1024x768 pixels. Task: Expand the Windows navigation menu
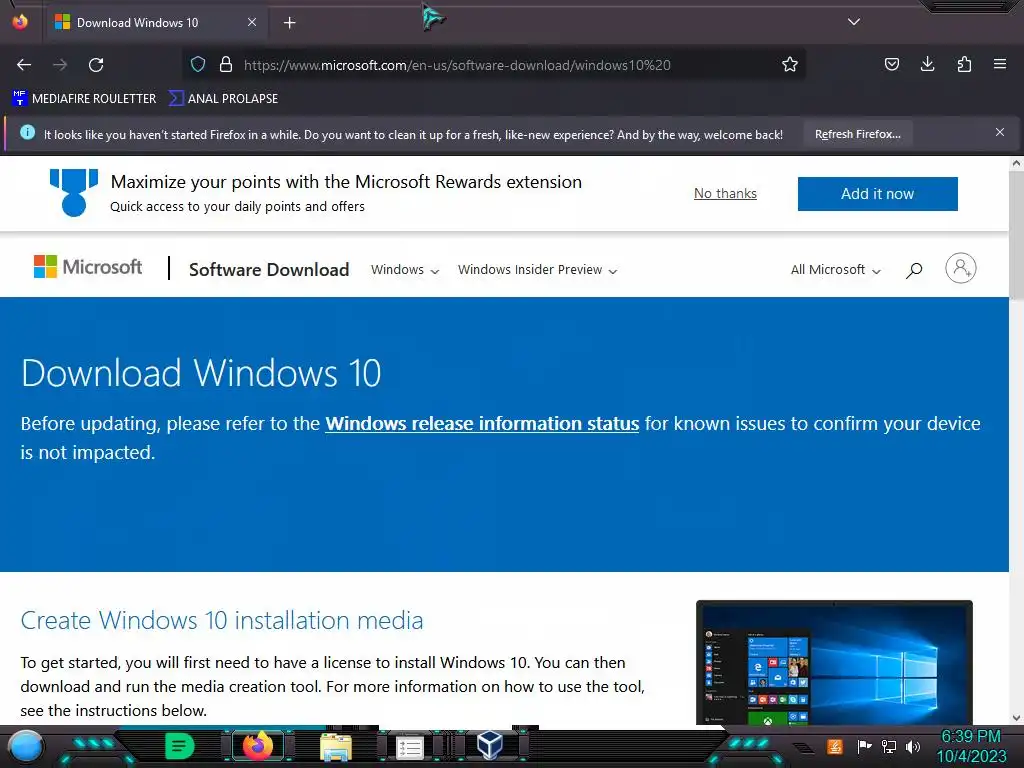(x=405, y=270)
